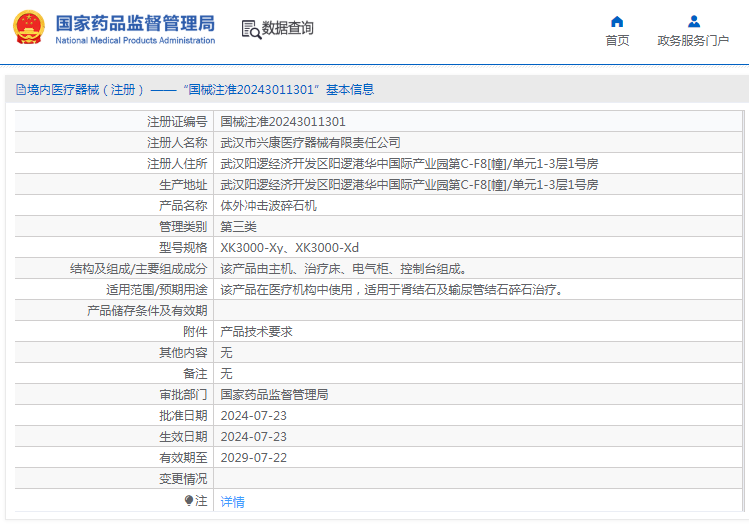Select expiry date 2029-07-22

tap(254, 458)
